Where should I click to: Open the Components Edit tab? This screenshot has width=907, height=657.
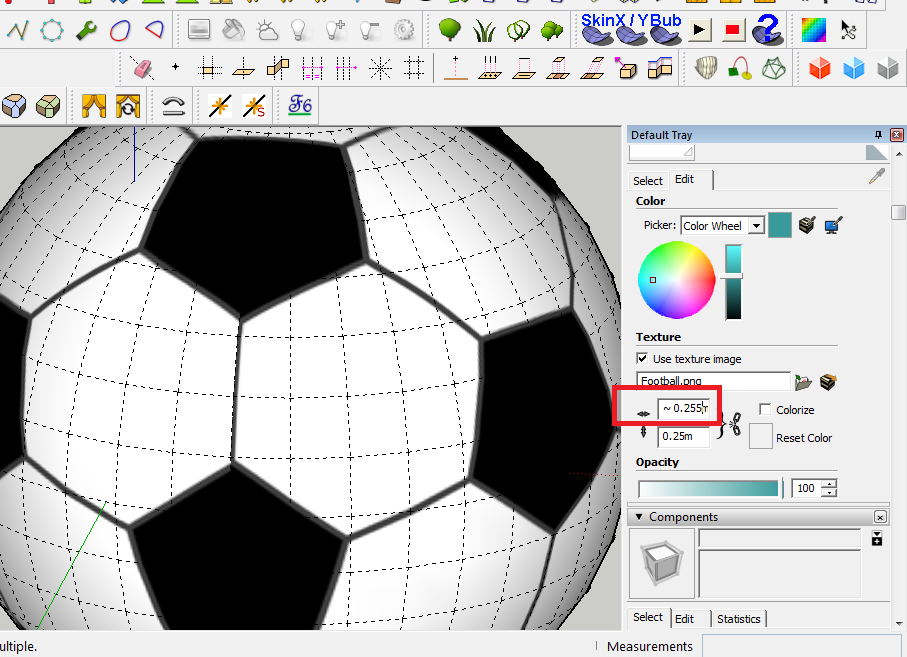[x=684, y=619]
